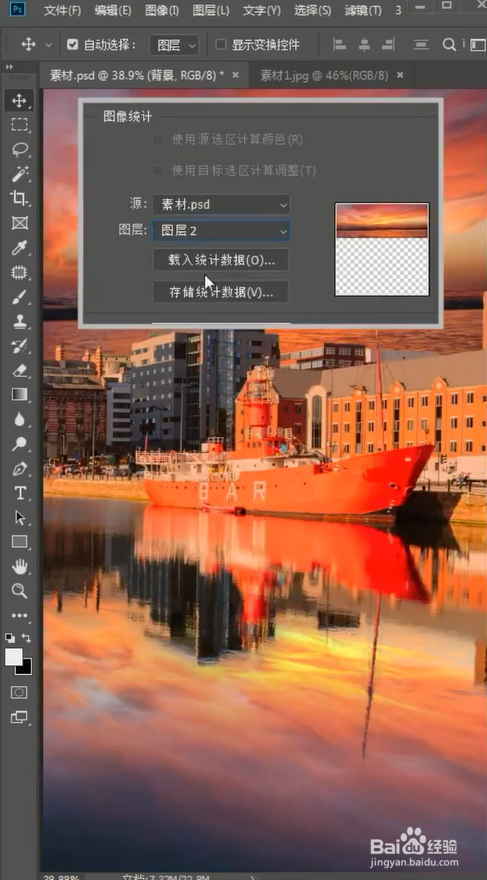Open the search icon in options bar
This screenshot has width=487, height=880.
(x=449, y=45)
